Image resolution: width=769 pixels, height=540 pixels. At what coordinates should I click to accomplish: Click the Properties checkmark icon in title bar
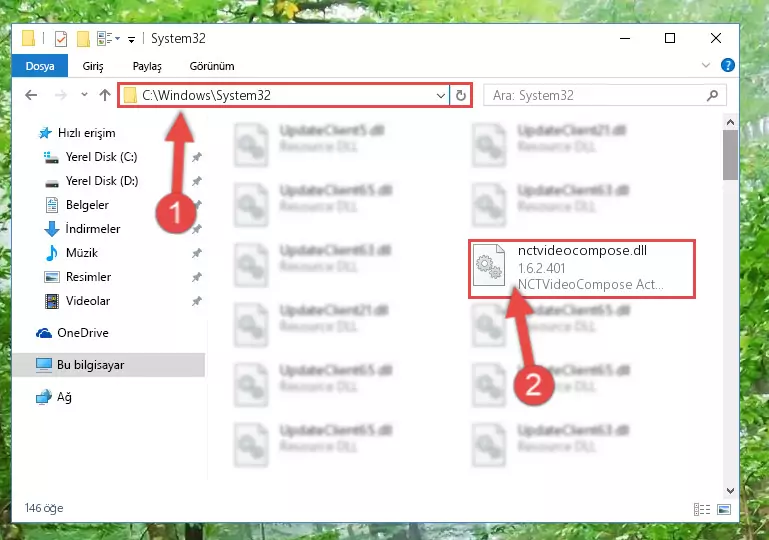pos(61,38)
